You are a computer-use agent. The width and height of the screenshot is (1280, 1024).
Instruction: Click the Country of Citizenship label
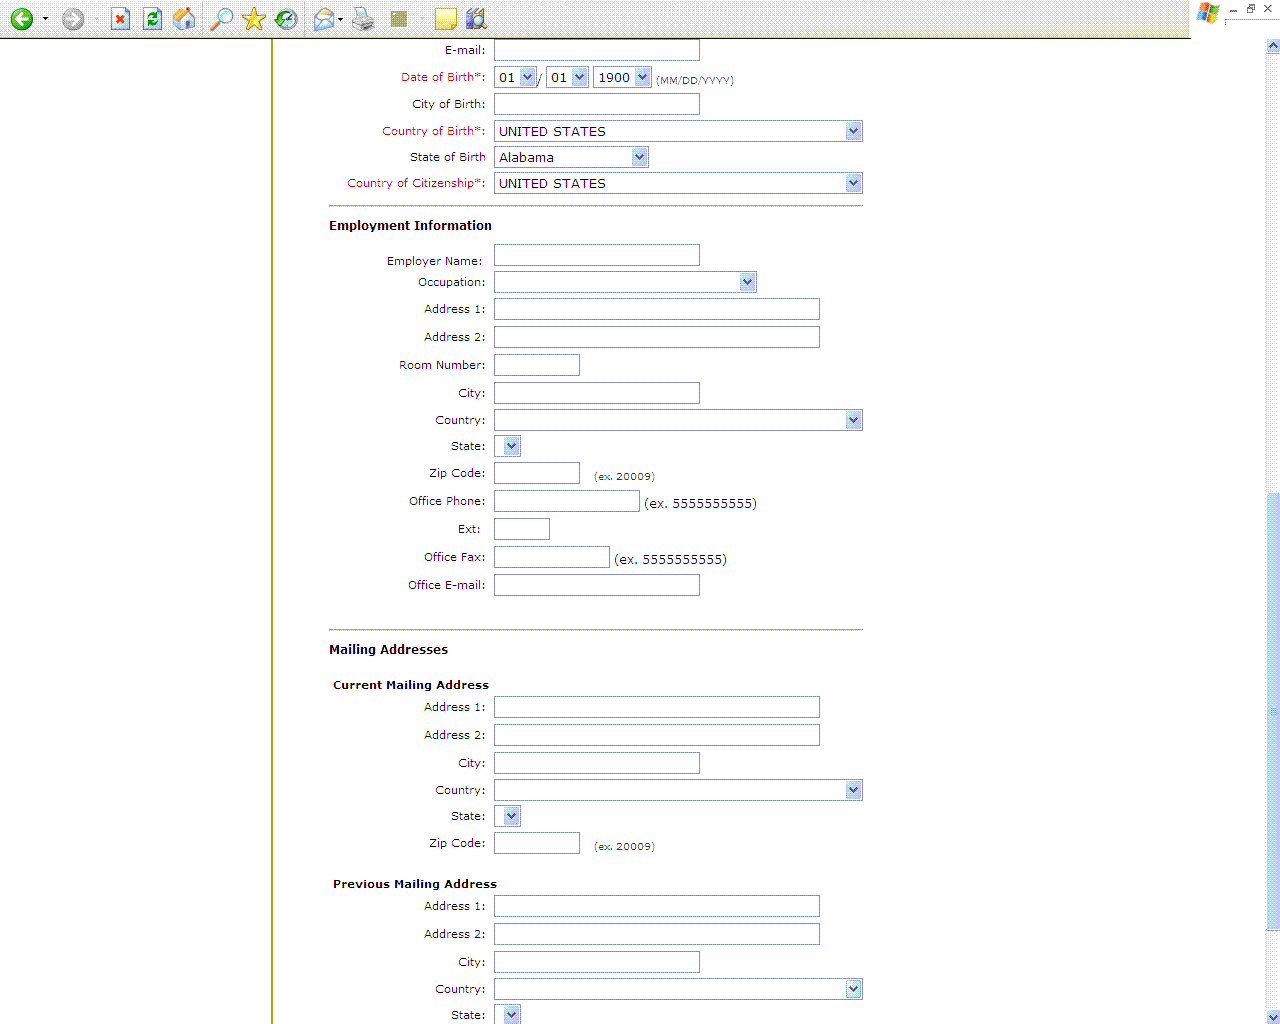click(x=416, y=183)
